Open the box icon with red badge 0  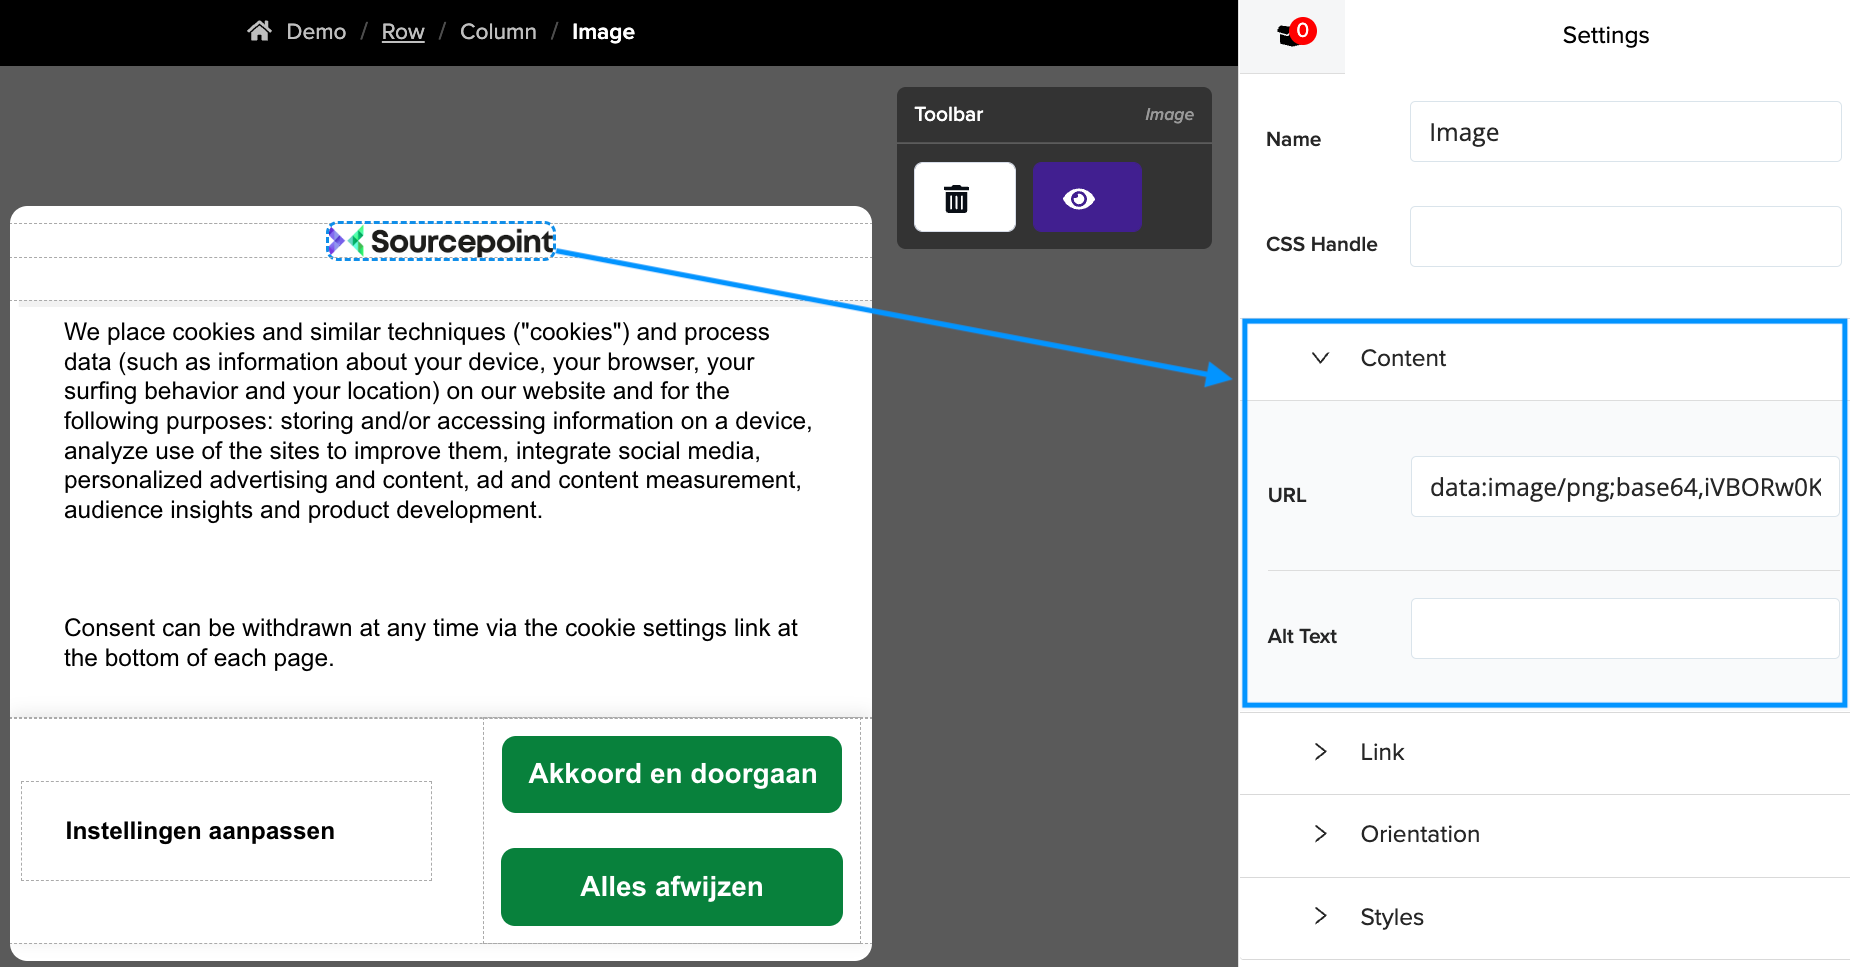1291,31
